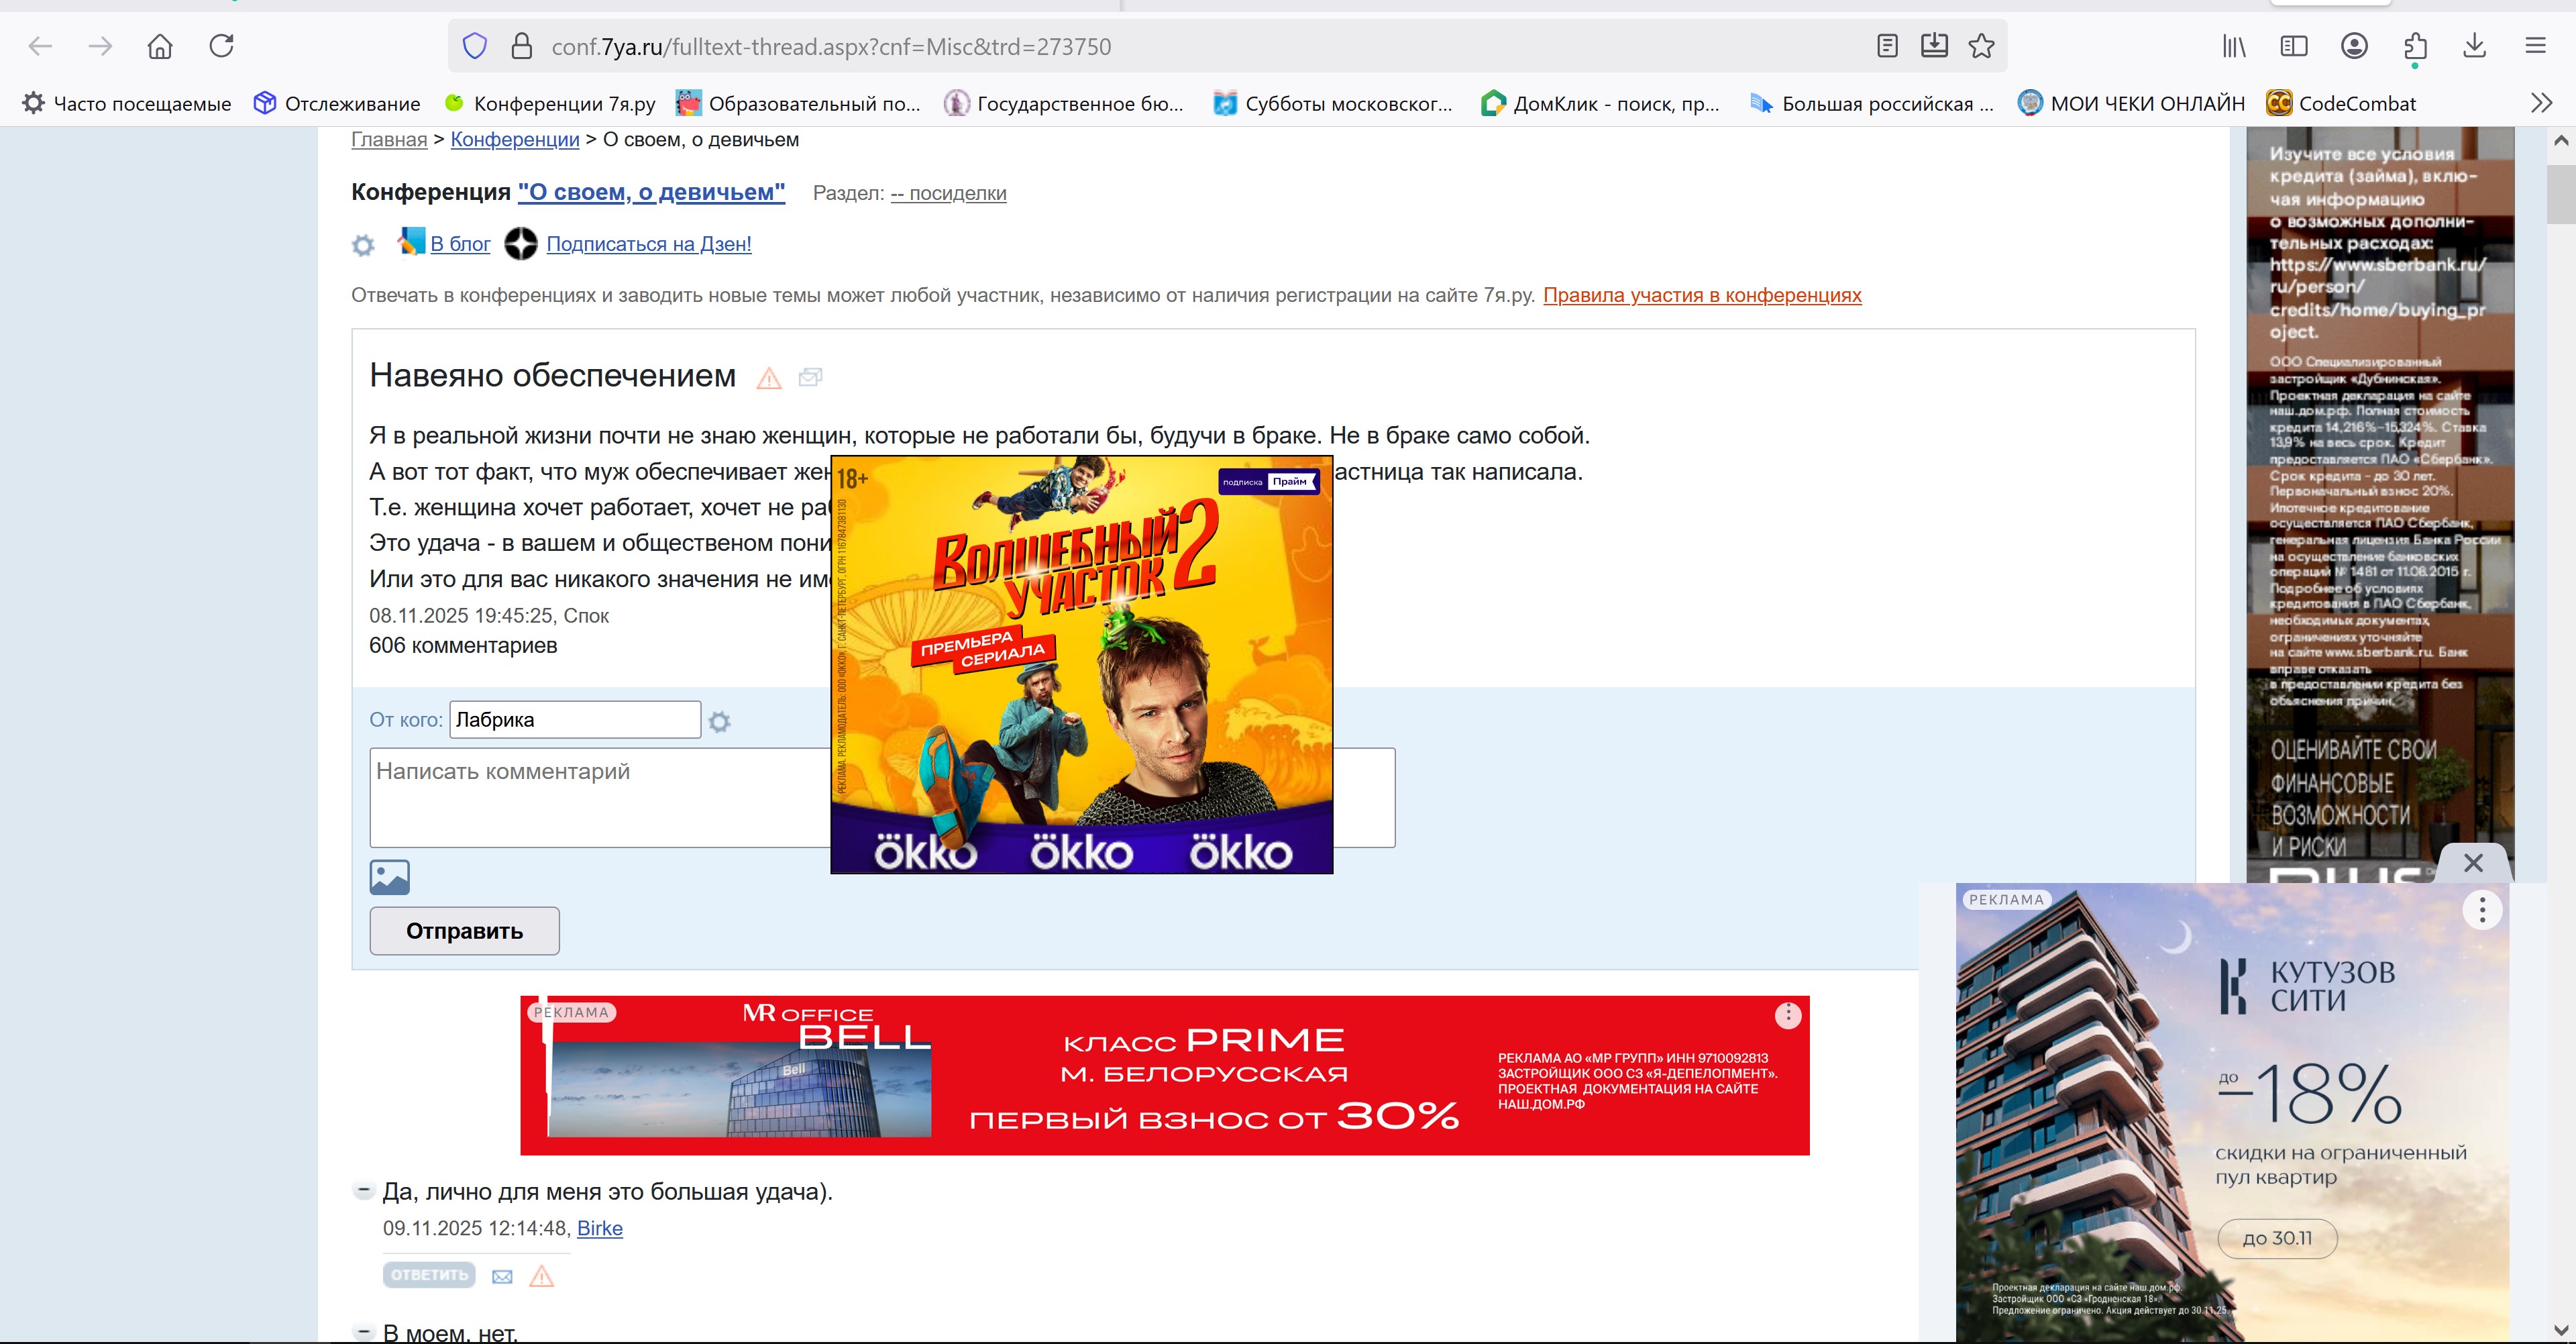The height and width of the screenshot is (1344, 2576).
Task: Bookmark this page with star icon
Action: (x=1981, y=46)
